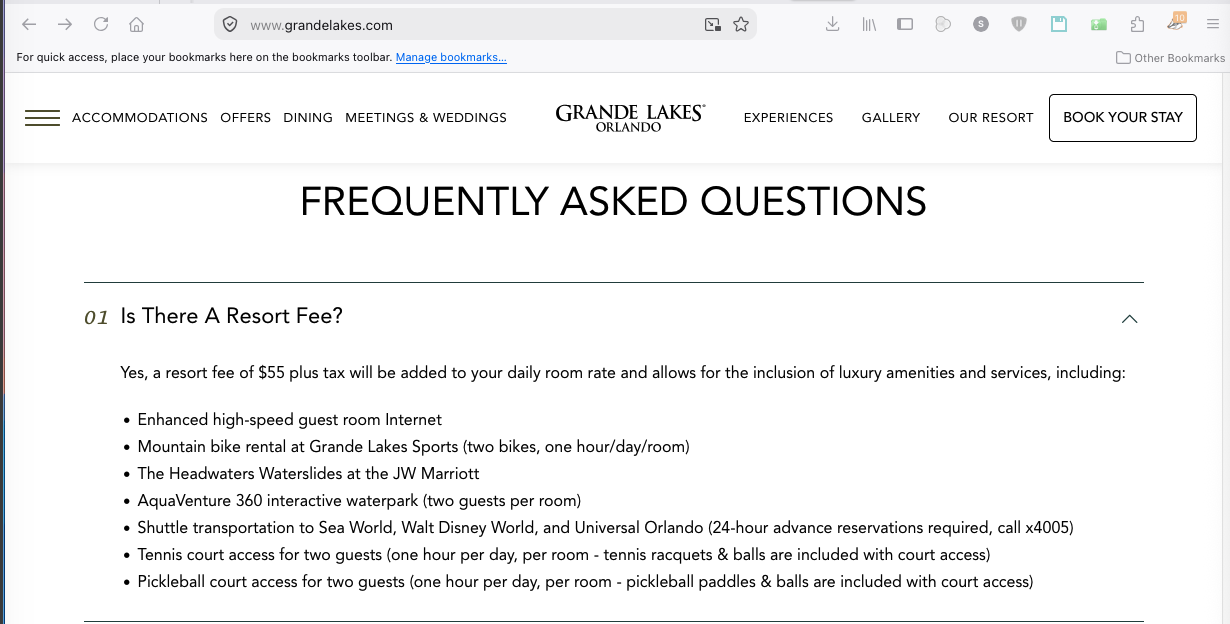Open the Other Bookmarks folder

point(1171,58)
